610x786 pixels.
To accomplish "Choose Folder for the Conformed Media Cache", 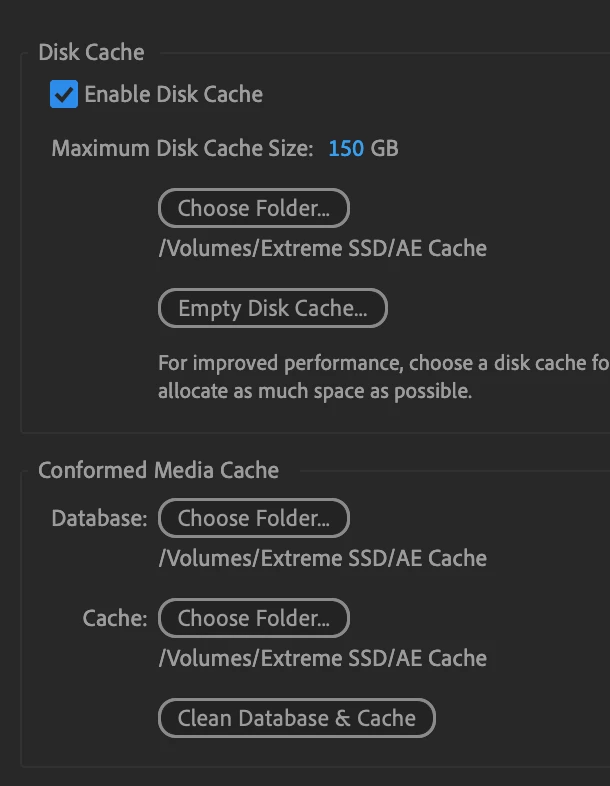I will coord(253,619).
